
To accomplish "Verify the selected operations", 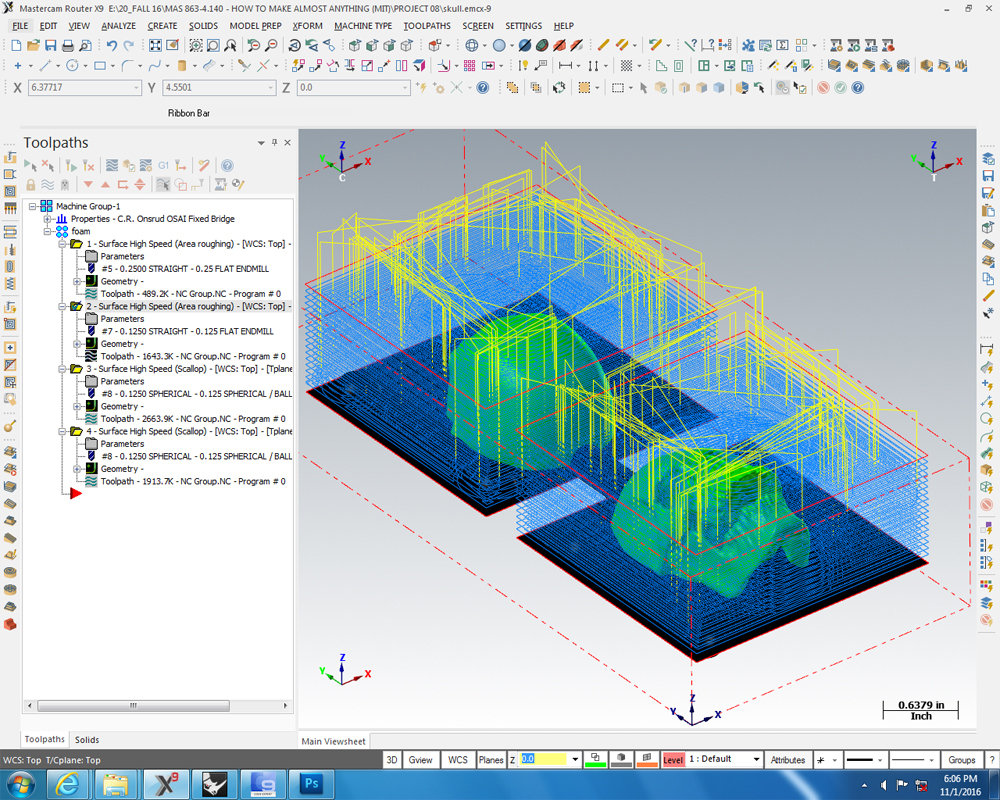I will [x=129, y=166].
